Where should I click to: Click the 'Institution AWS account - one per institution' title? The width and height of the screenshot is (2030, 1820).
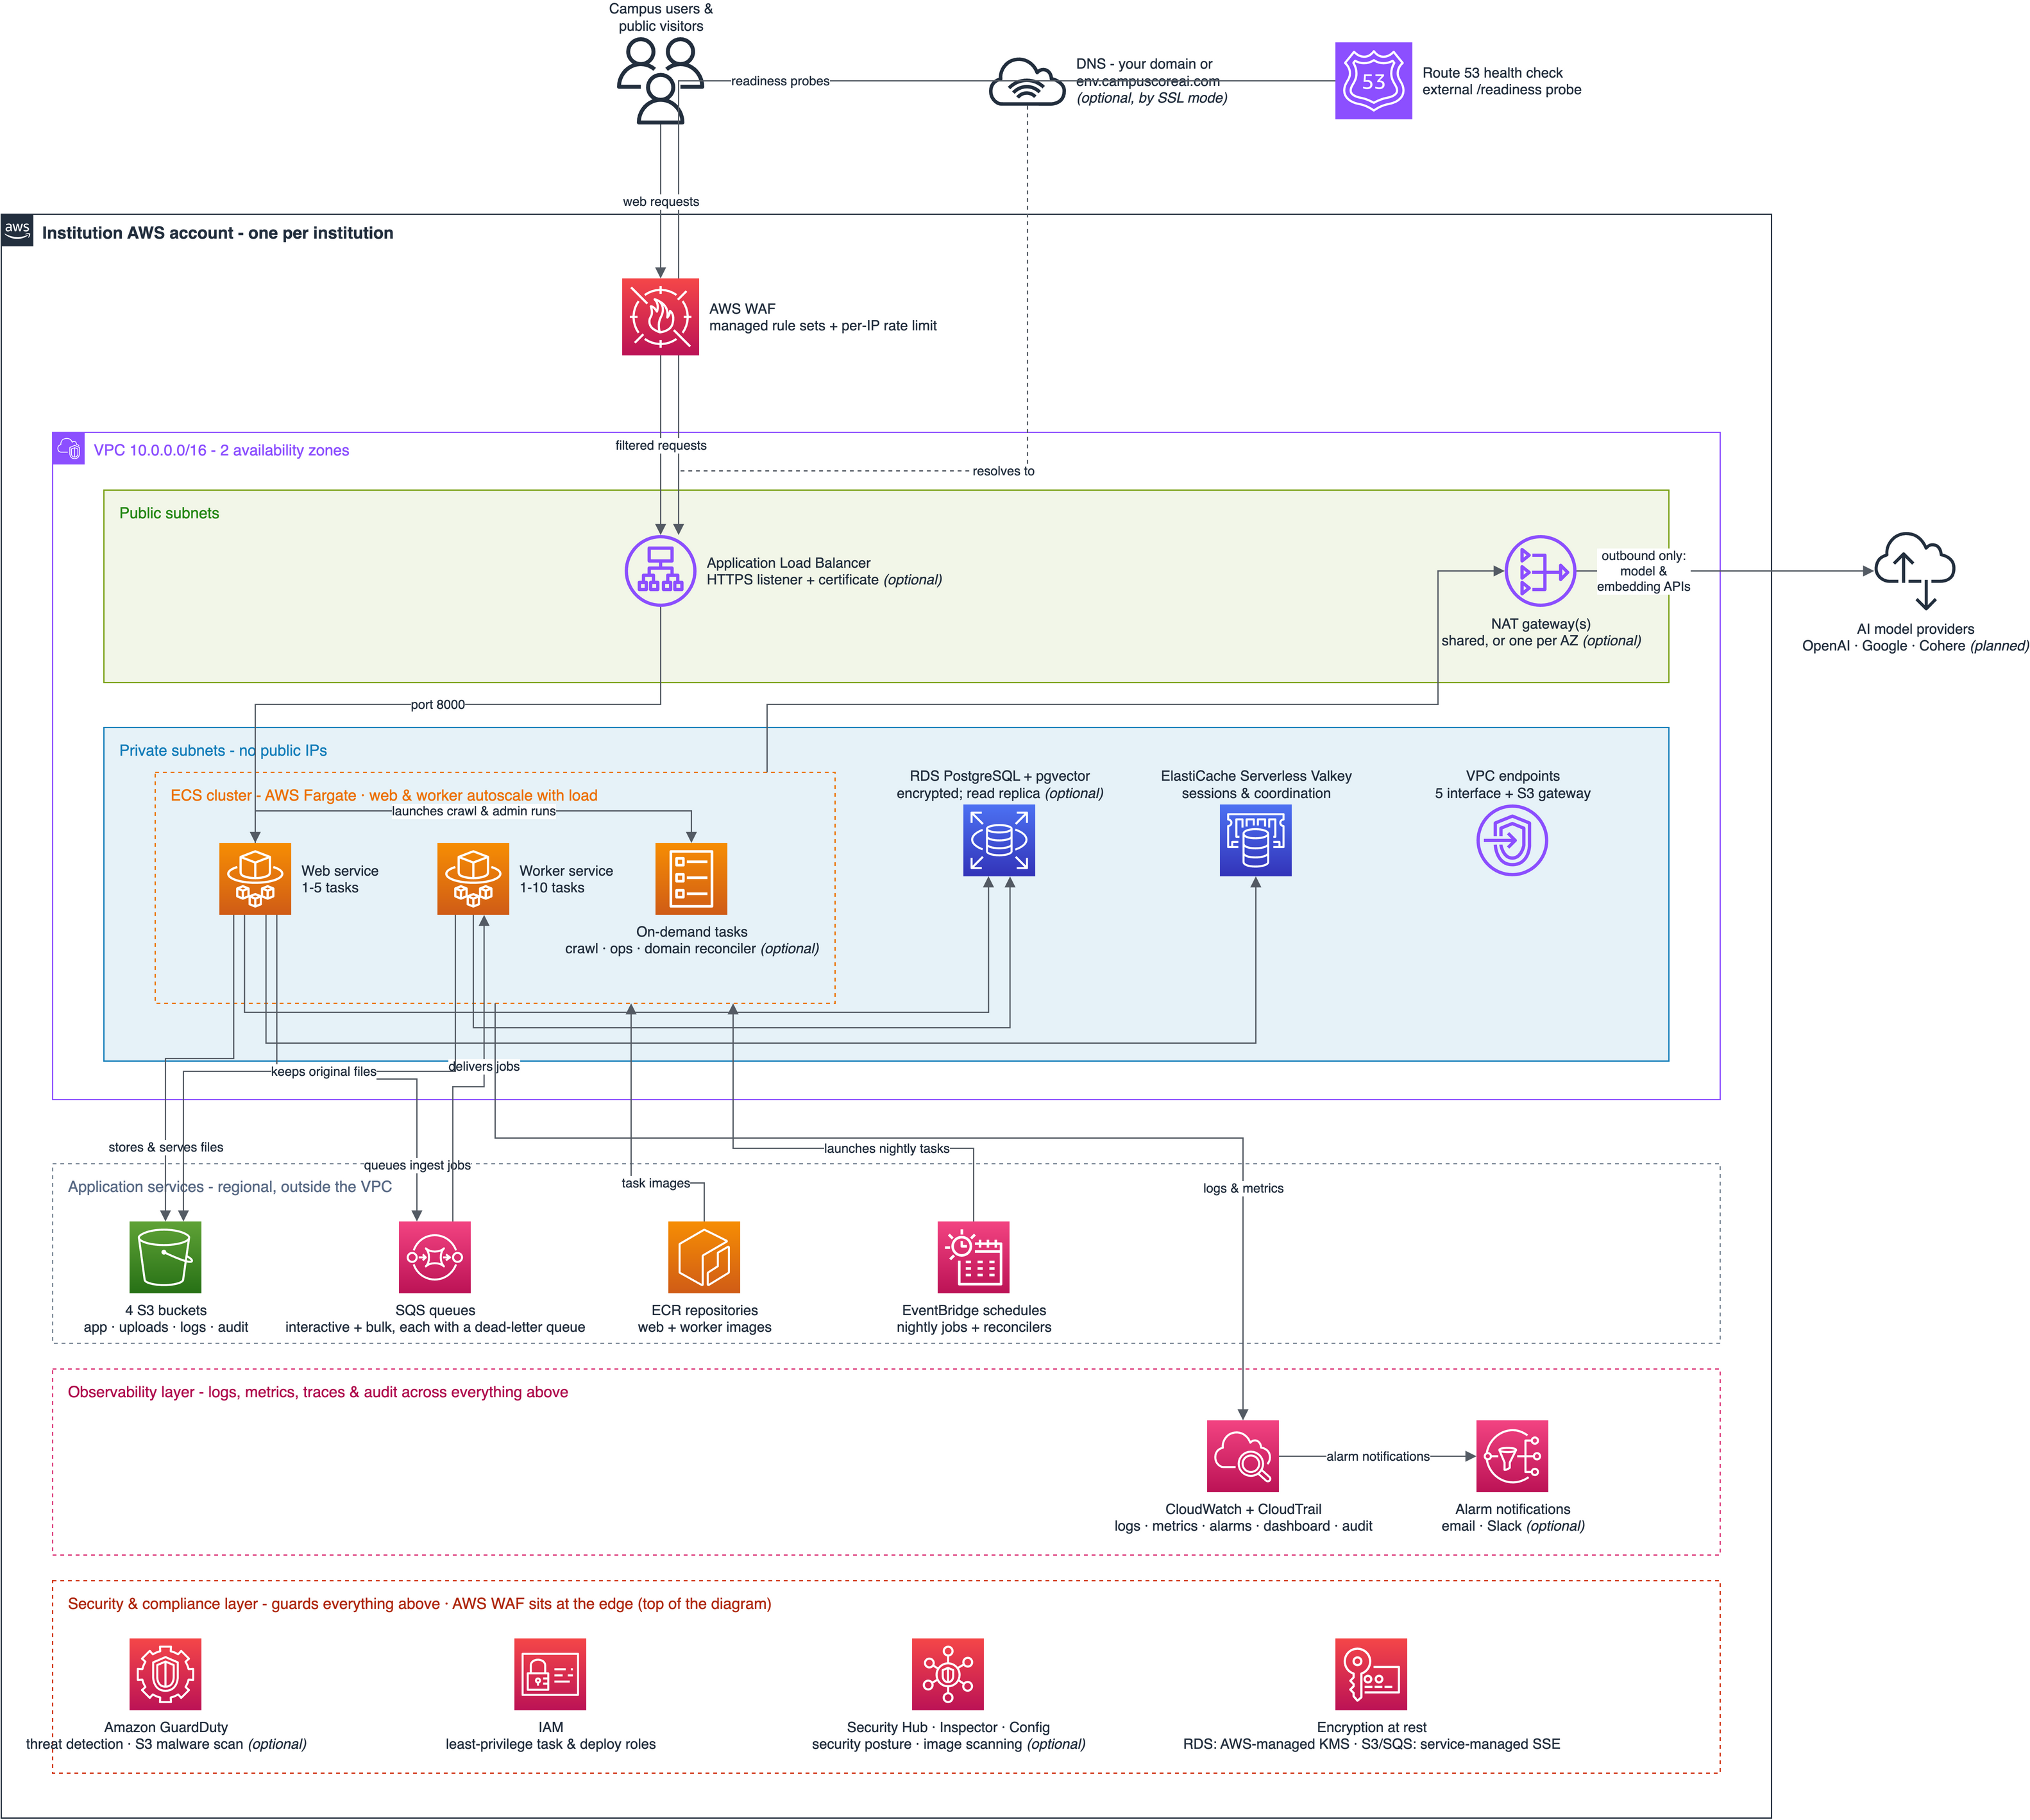[217, 233]
